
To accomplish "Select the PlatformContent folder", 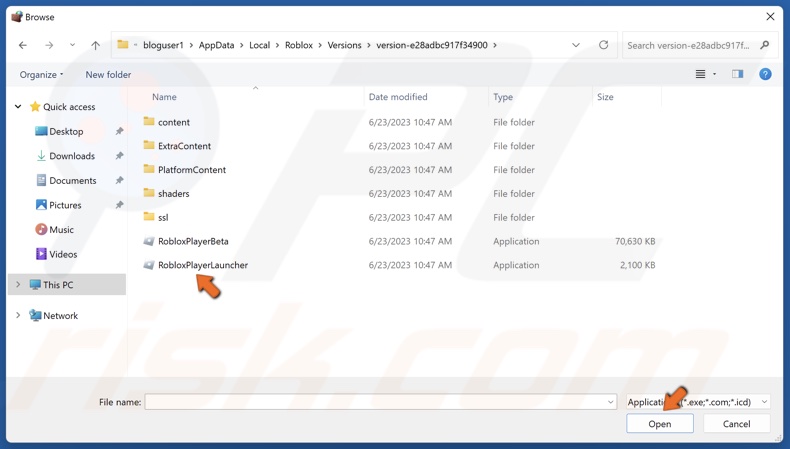I will (x=192, y=170).
